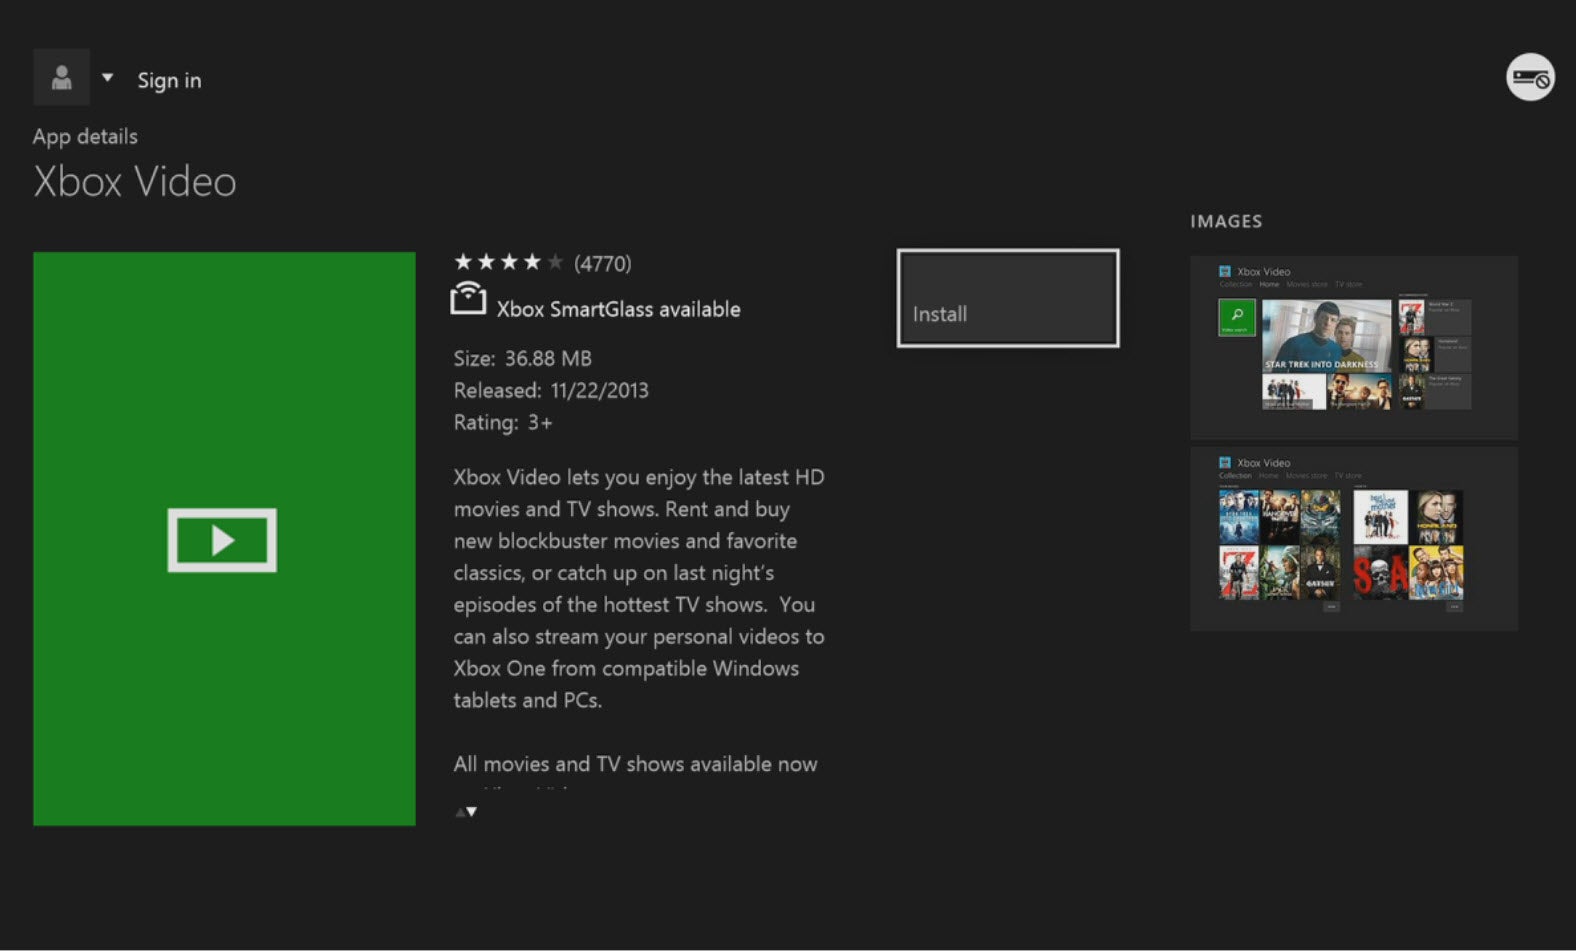Viewport: 1576px width, 951px height.
Task: Open the second screenshot with movie posters
Action: pyautogui.click(x=1354, y=539)
